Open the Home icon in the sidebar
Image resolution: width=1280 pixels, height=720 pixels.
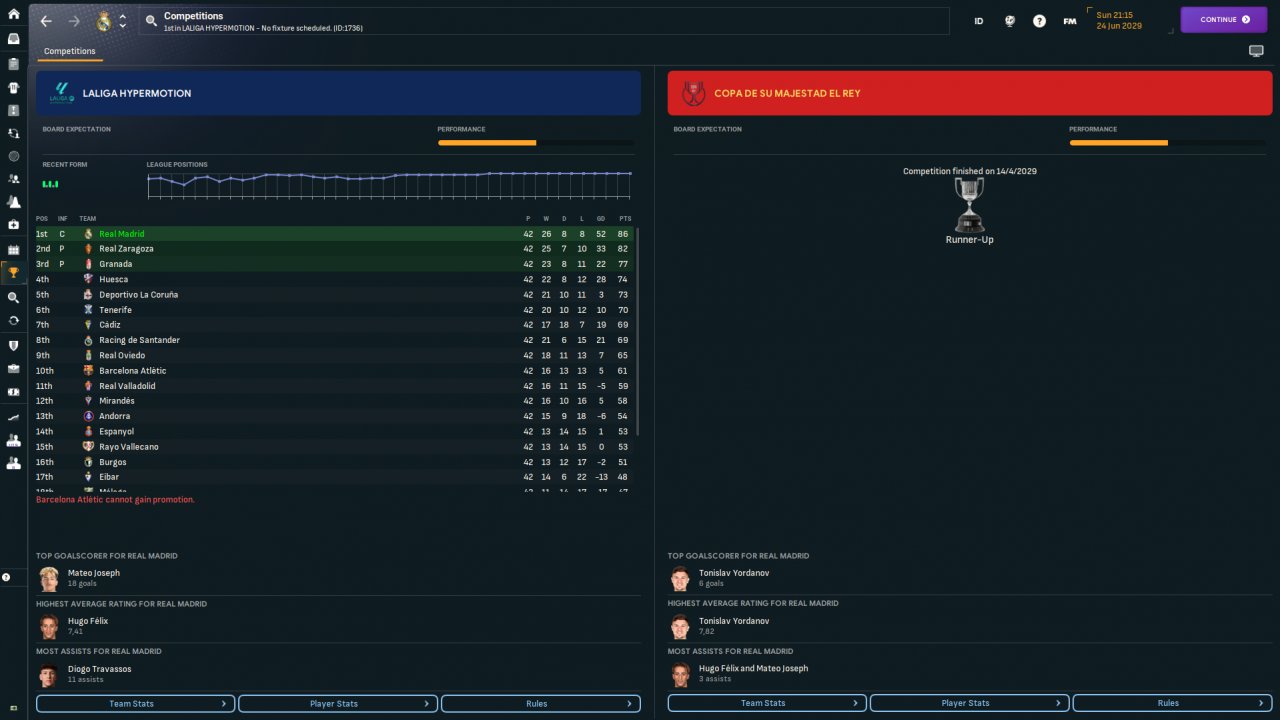14,15
